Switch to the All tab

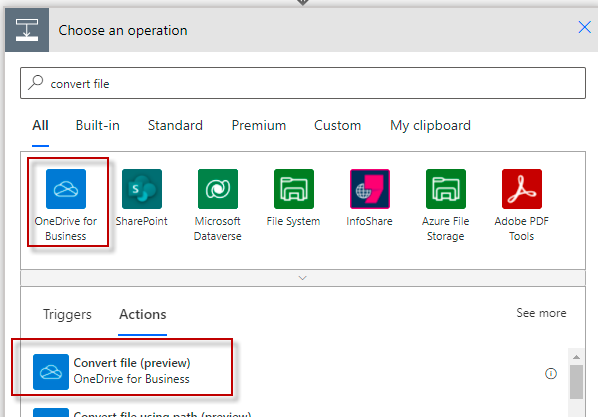point(40,126)
